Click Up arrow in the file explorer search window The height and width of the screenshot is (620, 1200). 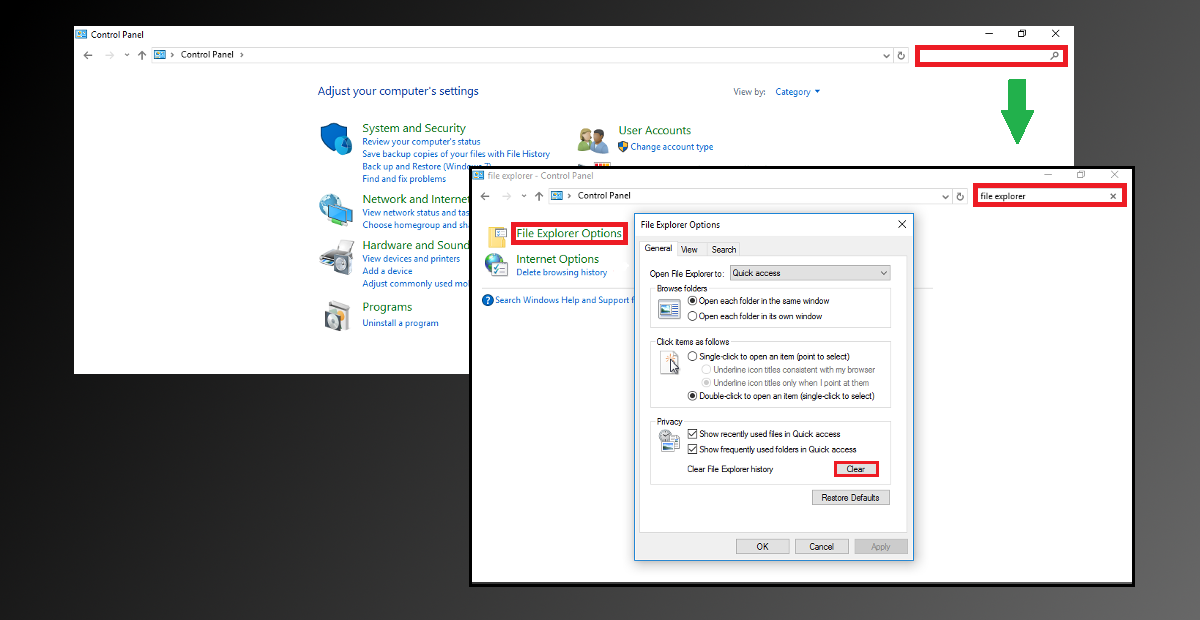(539, 196)
